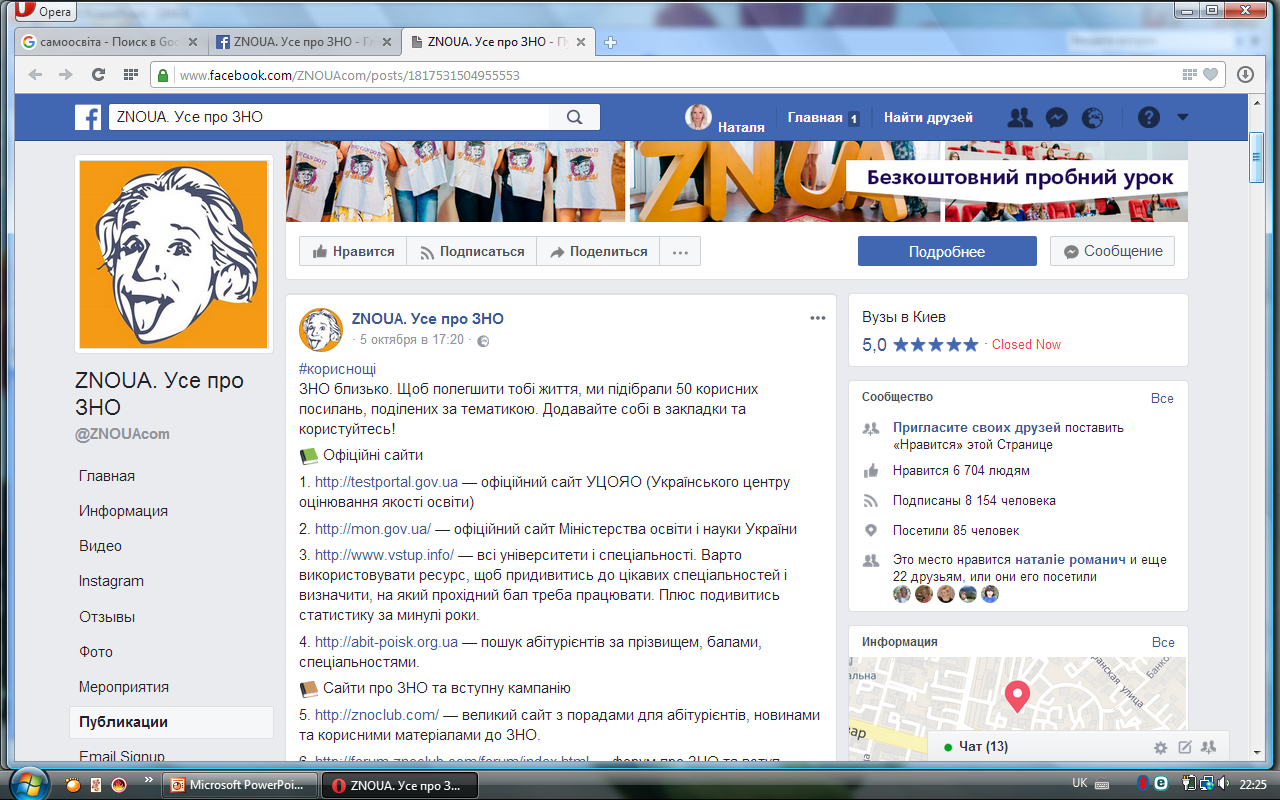Screen dimensions: 1280x800
Task: Click the Facebook search field
Action: coord(329,117)
